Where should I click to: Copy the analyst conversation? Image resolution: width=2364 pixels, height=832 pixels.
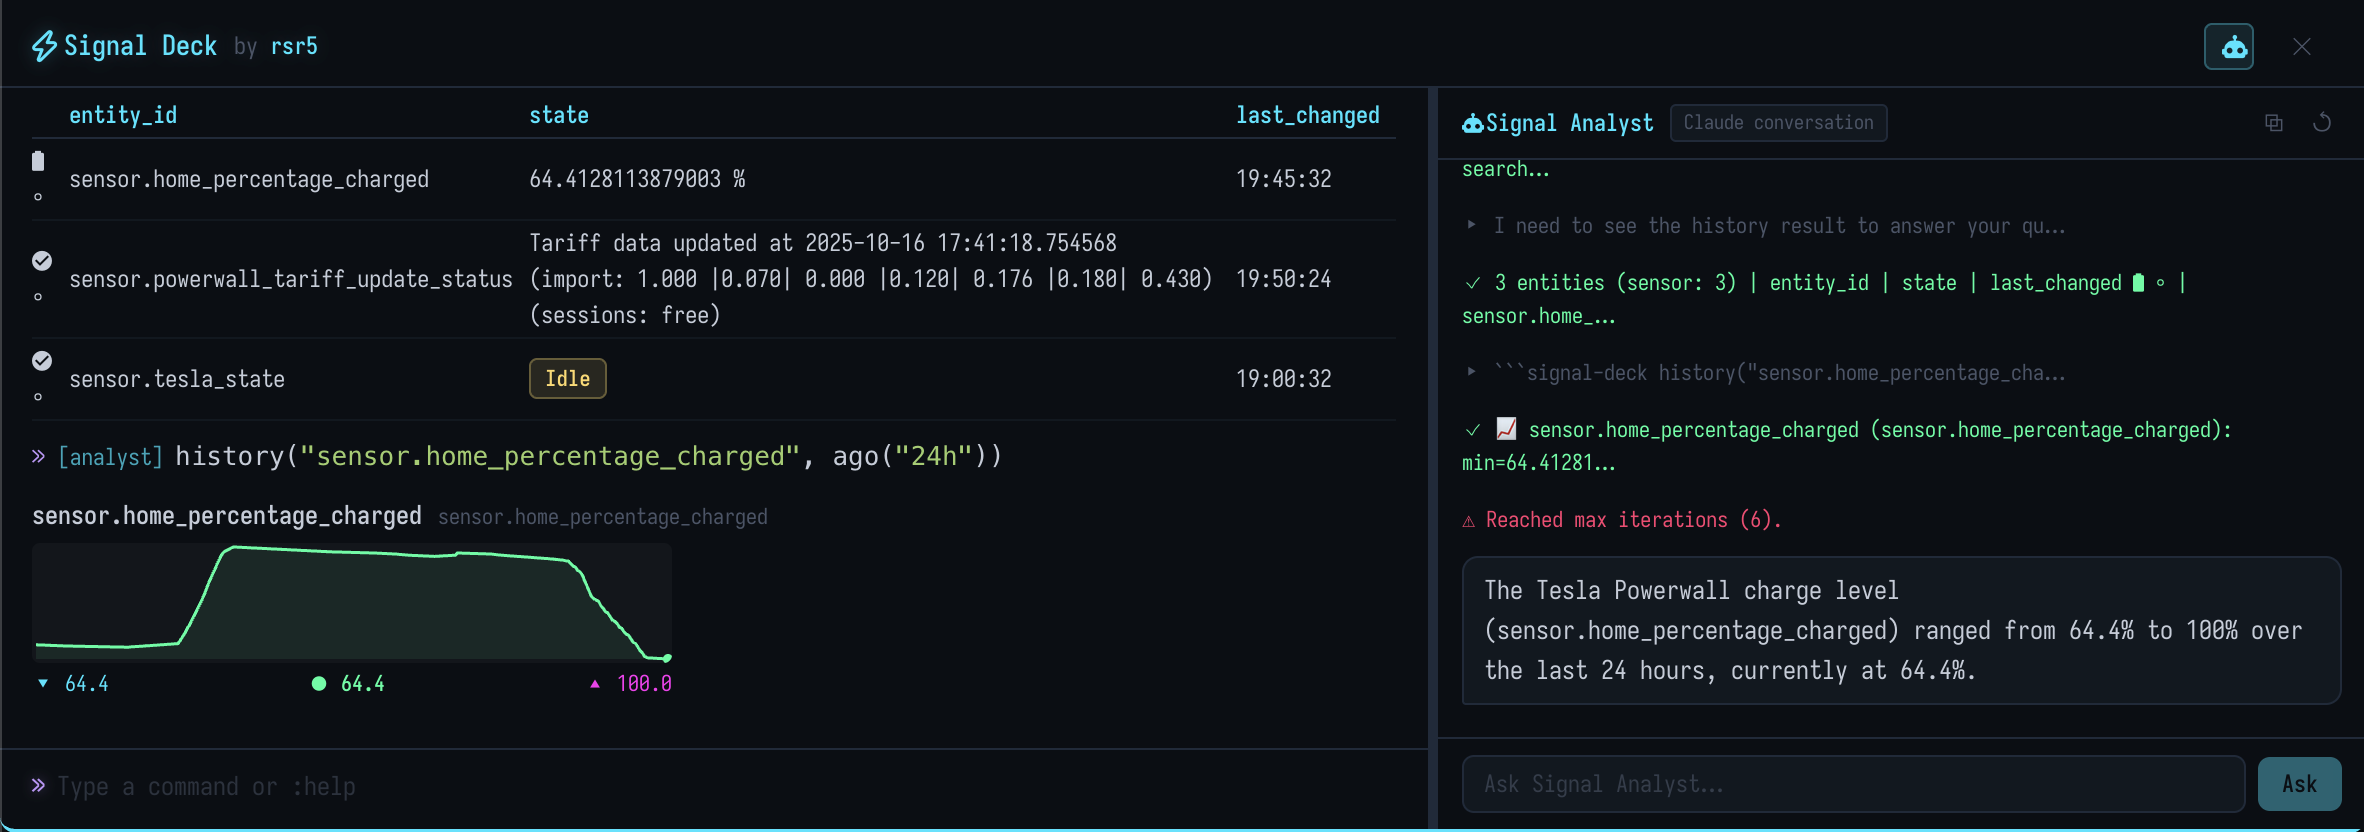pyautogui.click(x=2273, y=123)
